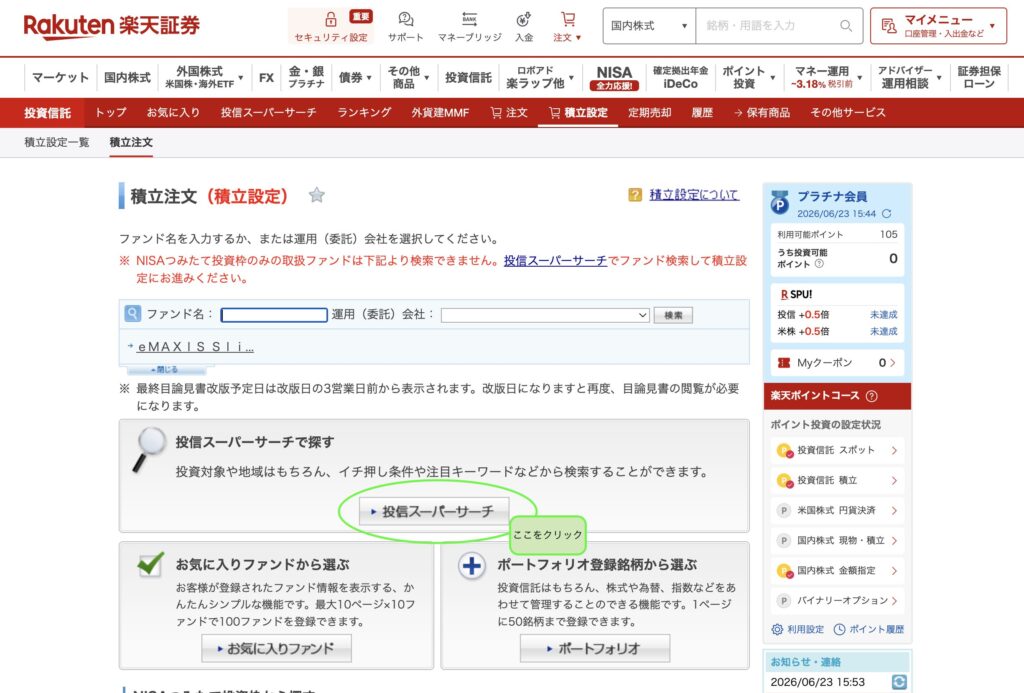Click the 利用設定 gear icon
Image resolution: width=1024 pixels, height=693 pixels.
pos(777,630)
